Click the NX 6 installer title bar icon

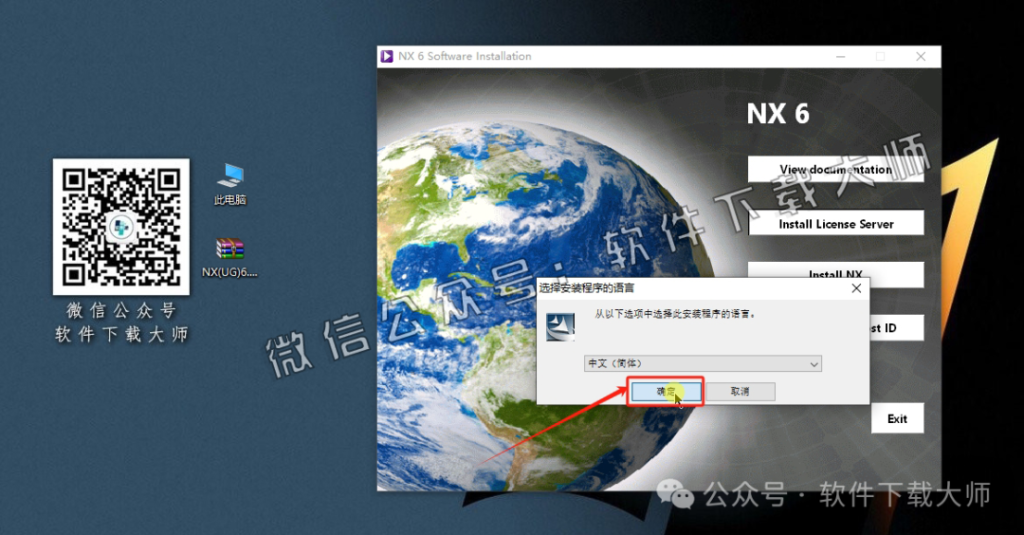pos(387,56)
